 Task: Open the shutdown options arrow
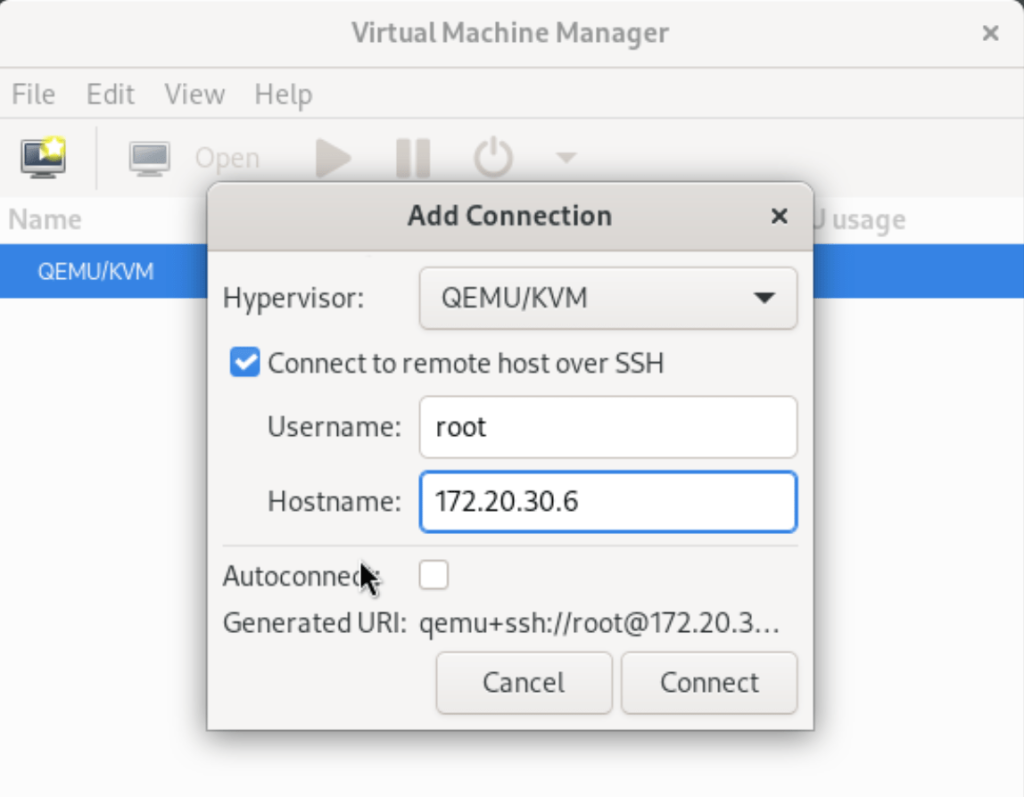565,158
